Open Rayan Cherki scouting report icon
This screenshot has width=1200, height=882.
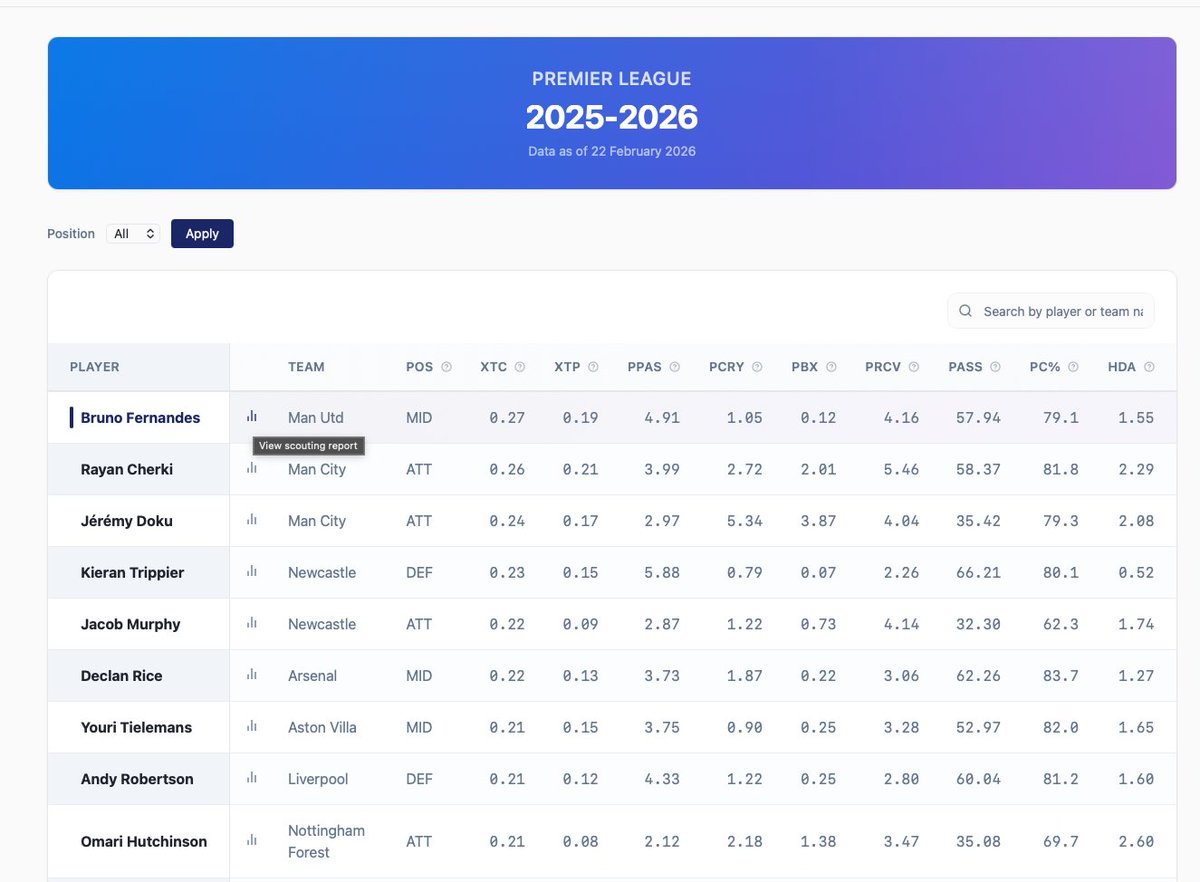pos(252,468)
